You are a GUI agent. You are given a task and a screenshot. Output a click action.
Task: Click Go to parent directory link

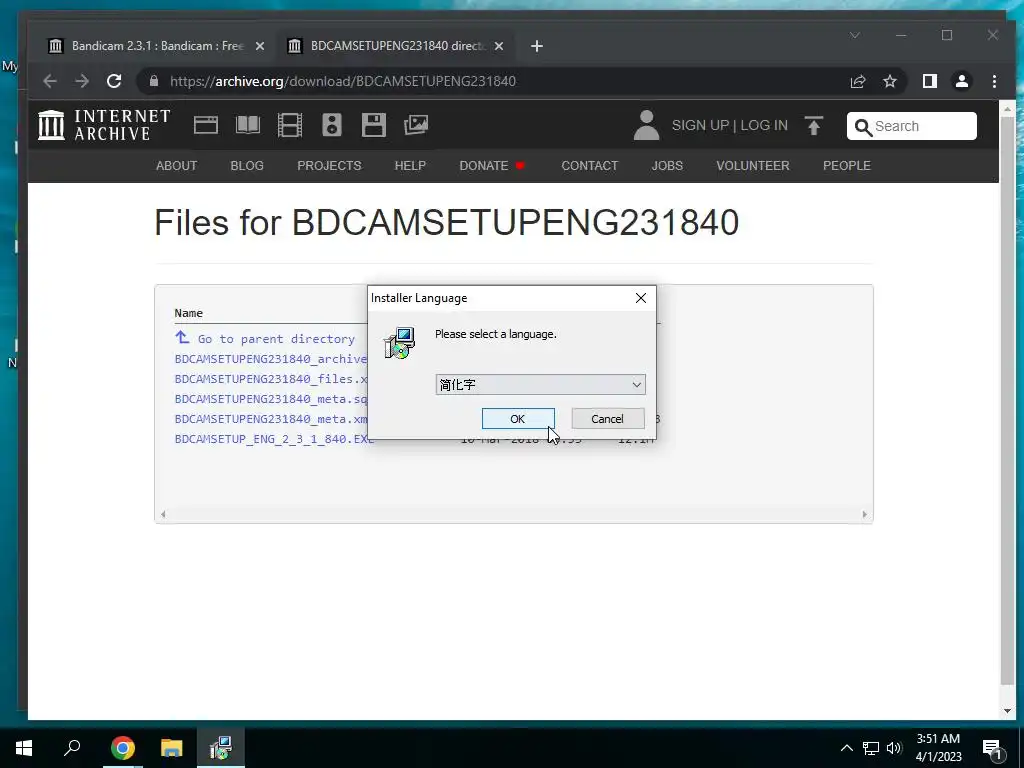[x=265, y=338]
